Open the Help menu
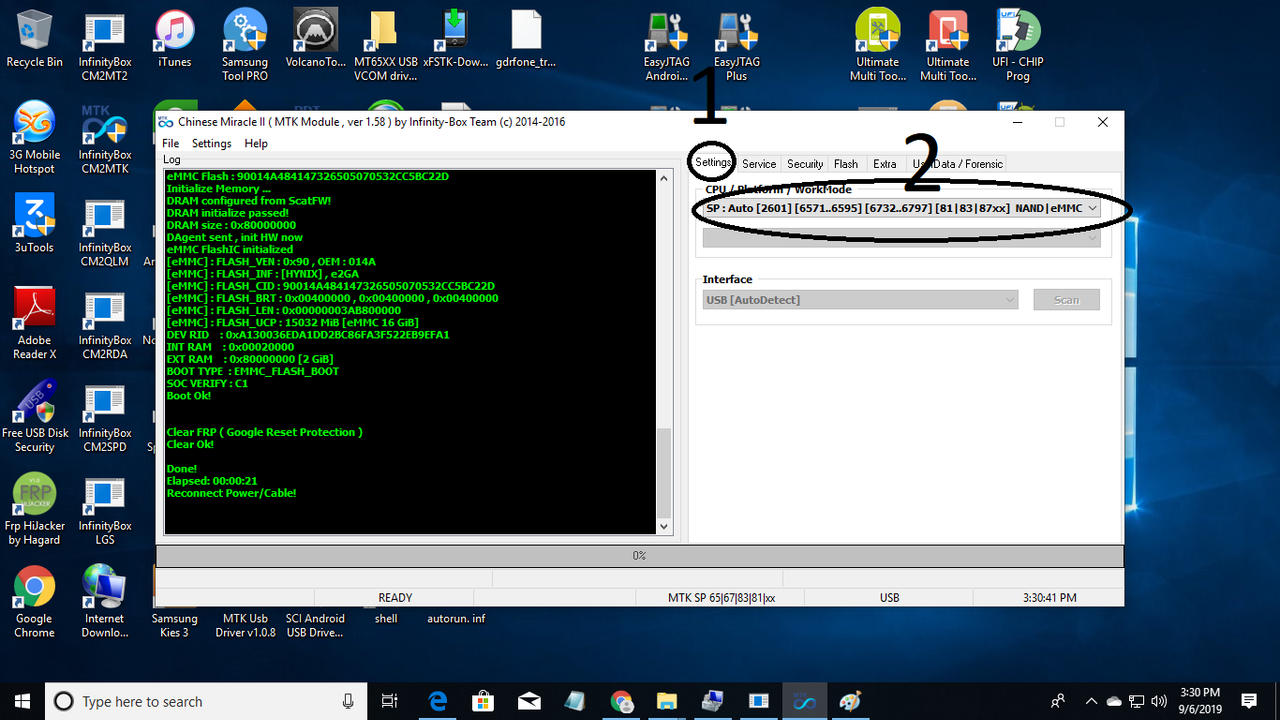1280x720 pixels. [256, 144]
